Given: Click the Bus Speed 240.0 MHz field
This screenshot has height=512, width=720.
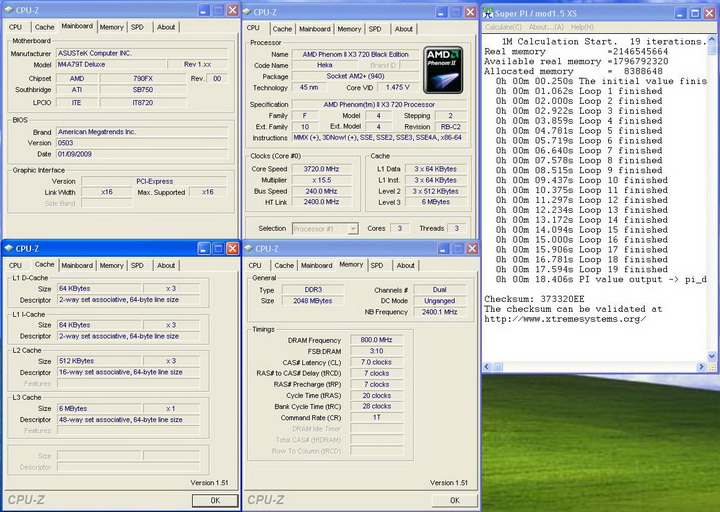Looking at the screenshot, I should pyautogui.click(x=321, y=191).
